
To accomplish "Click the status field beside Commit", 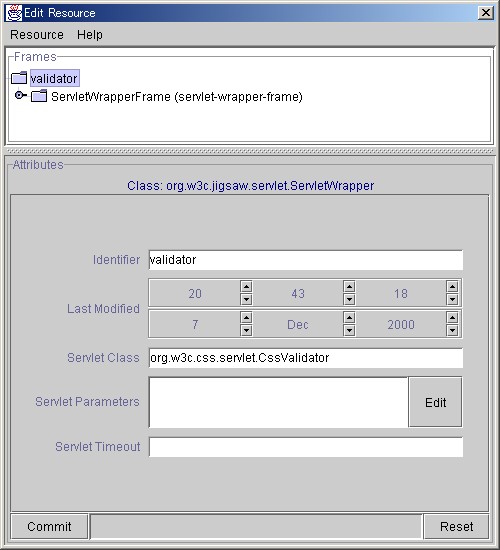I will click(256, 526).
